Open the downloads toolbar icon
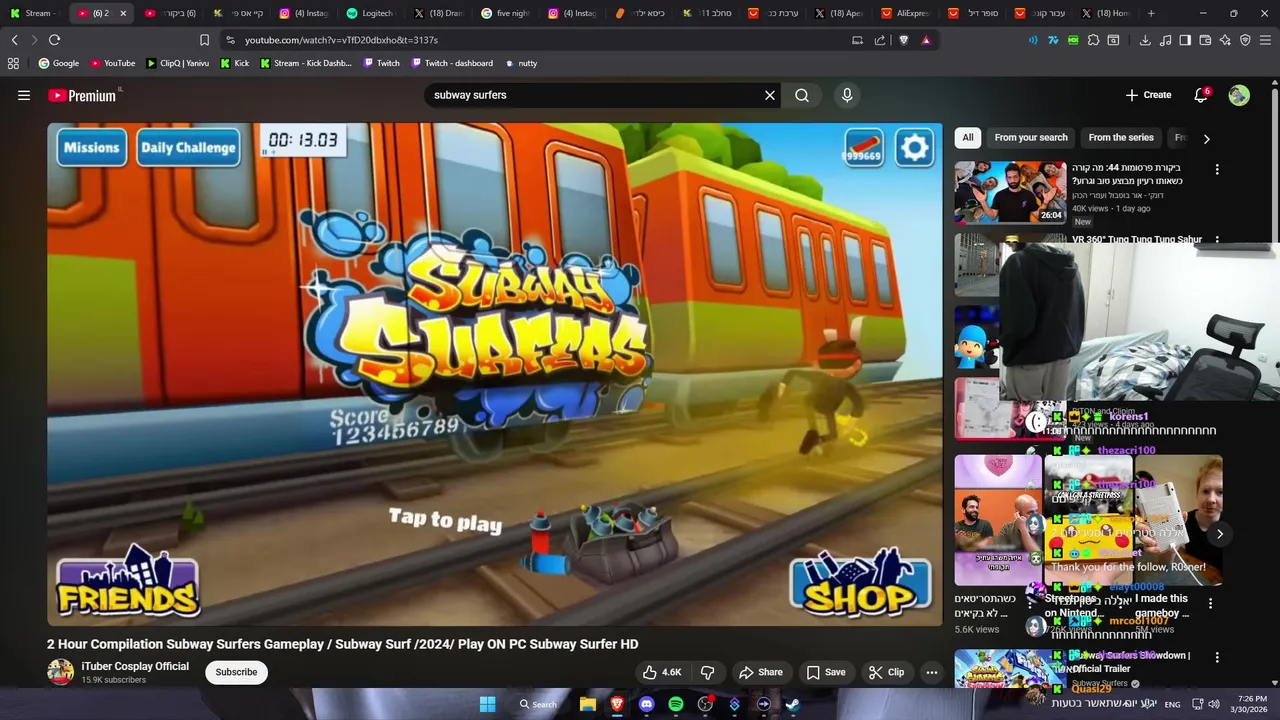The image size is (1280, 720). pos(1145,40)
